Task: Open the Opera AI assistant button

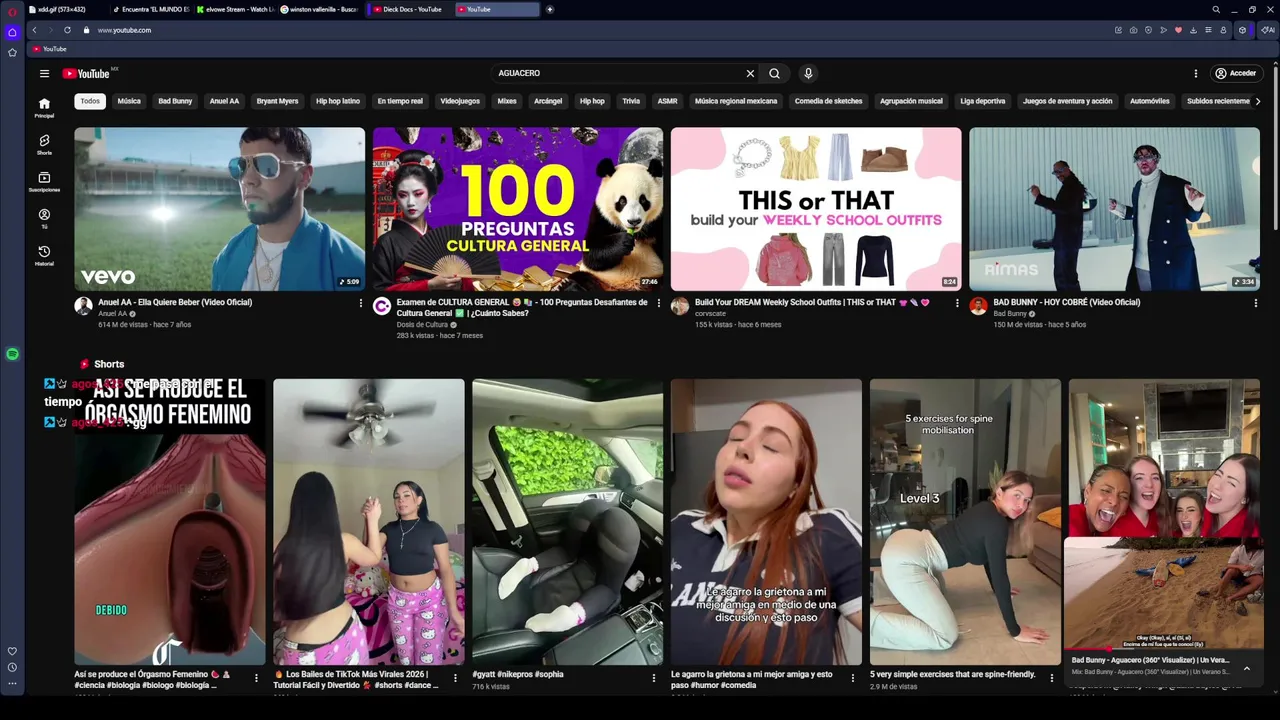Action: pyautogui.click(x=1266, y=30)
